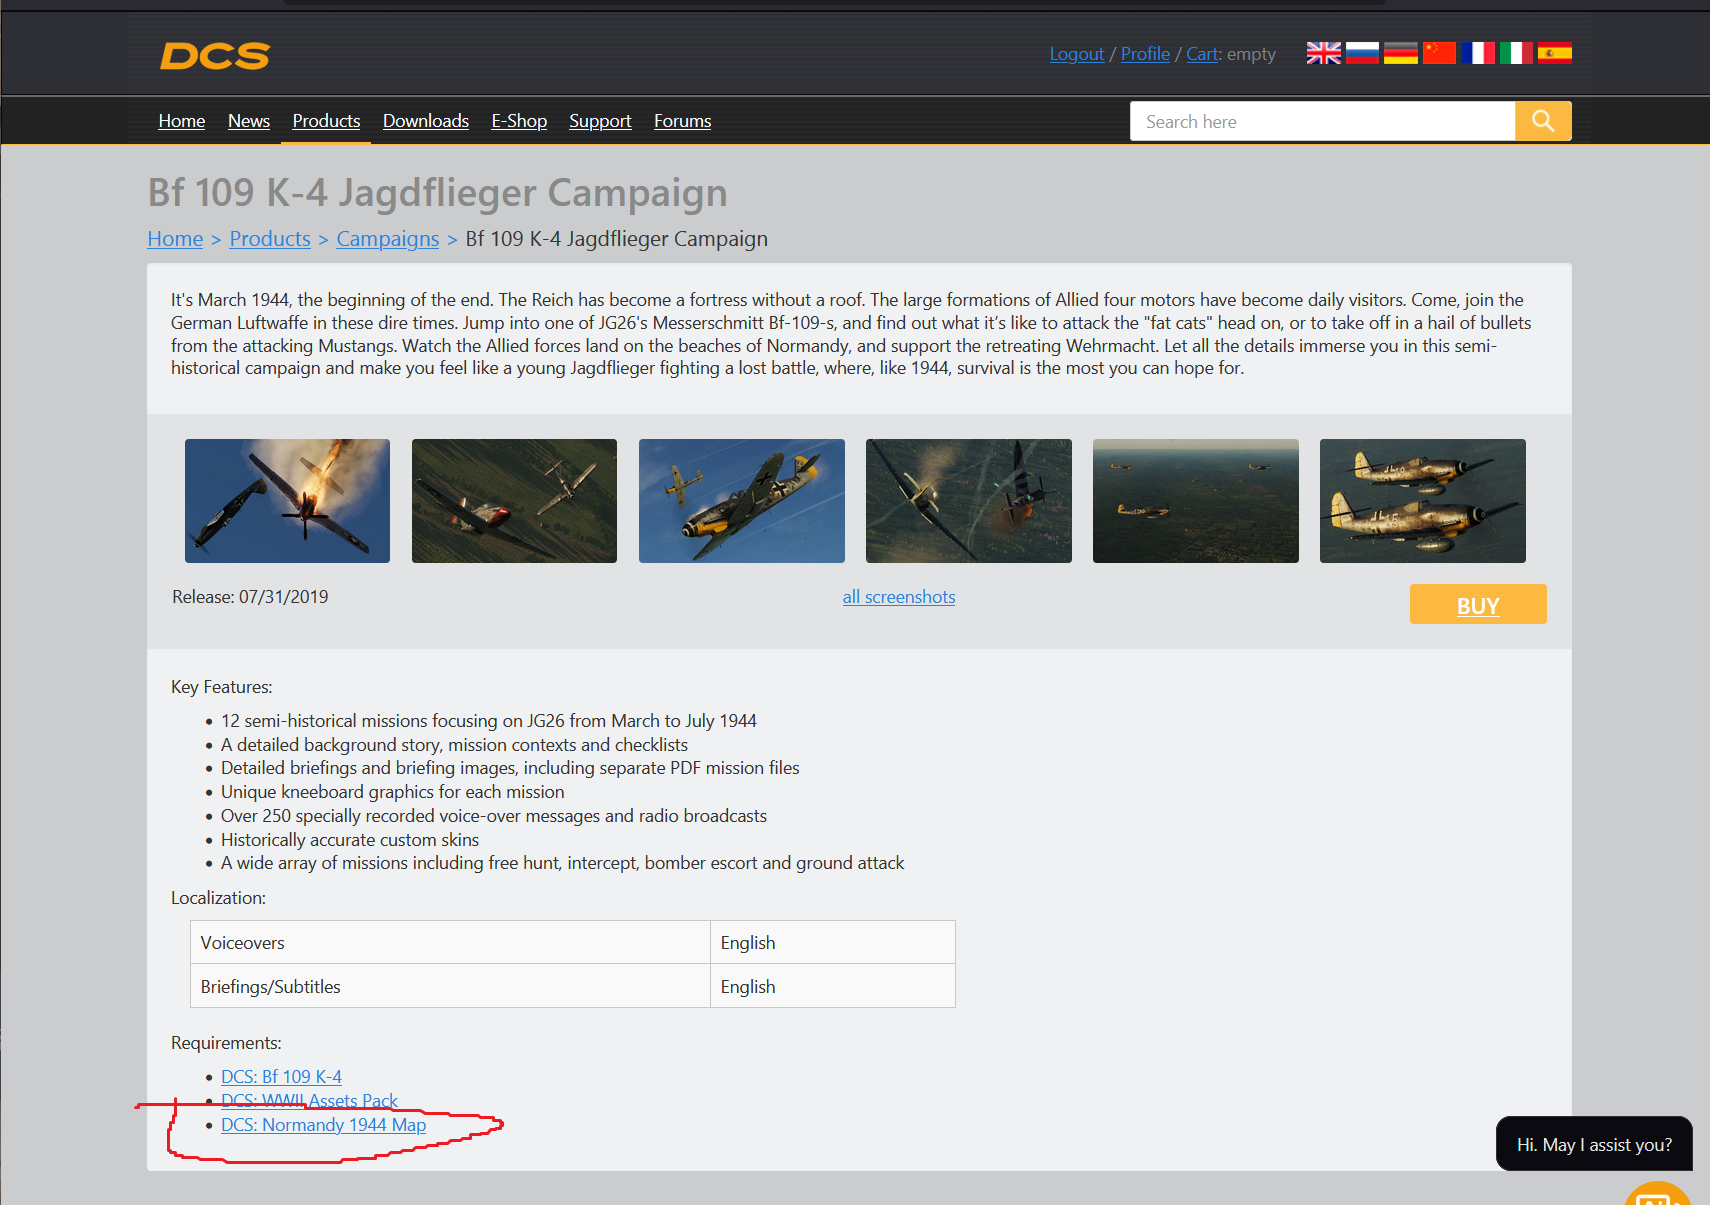Click the DCS logo

pyautogui.click(x=215, y=56)
